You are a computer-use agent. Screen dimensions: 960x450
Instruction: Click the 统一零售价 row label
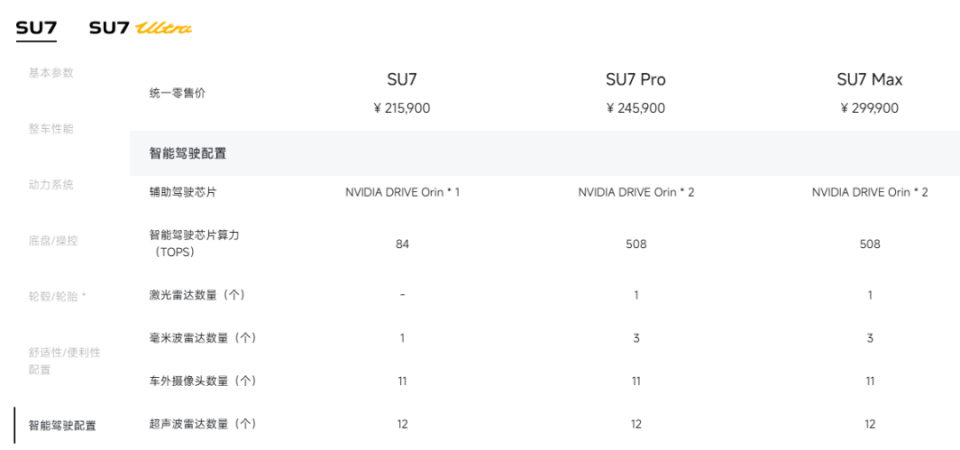click(x=177, y=93)
